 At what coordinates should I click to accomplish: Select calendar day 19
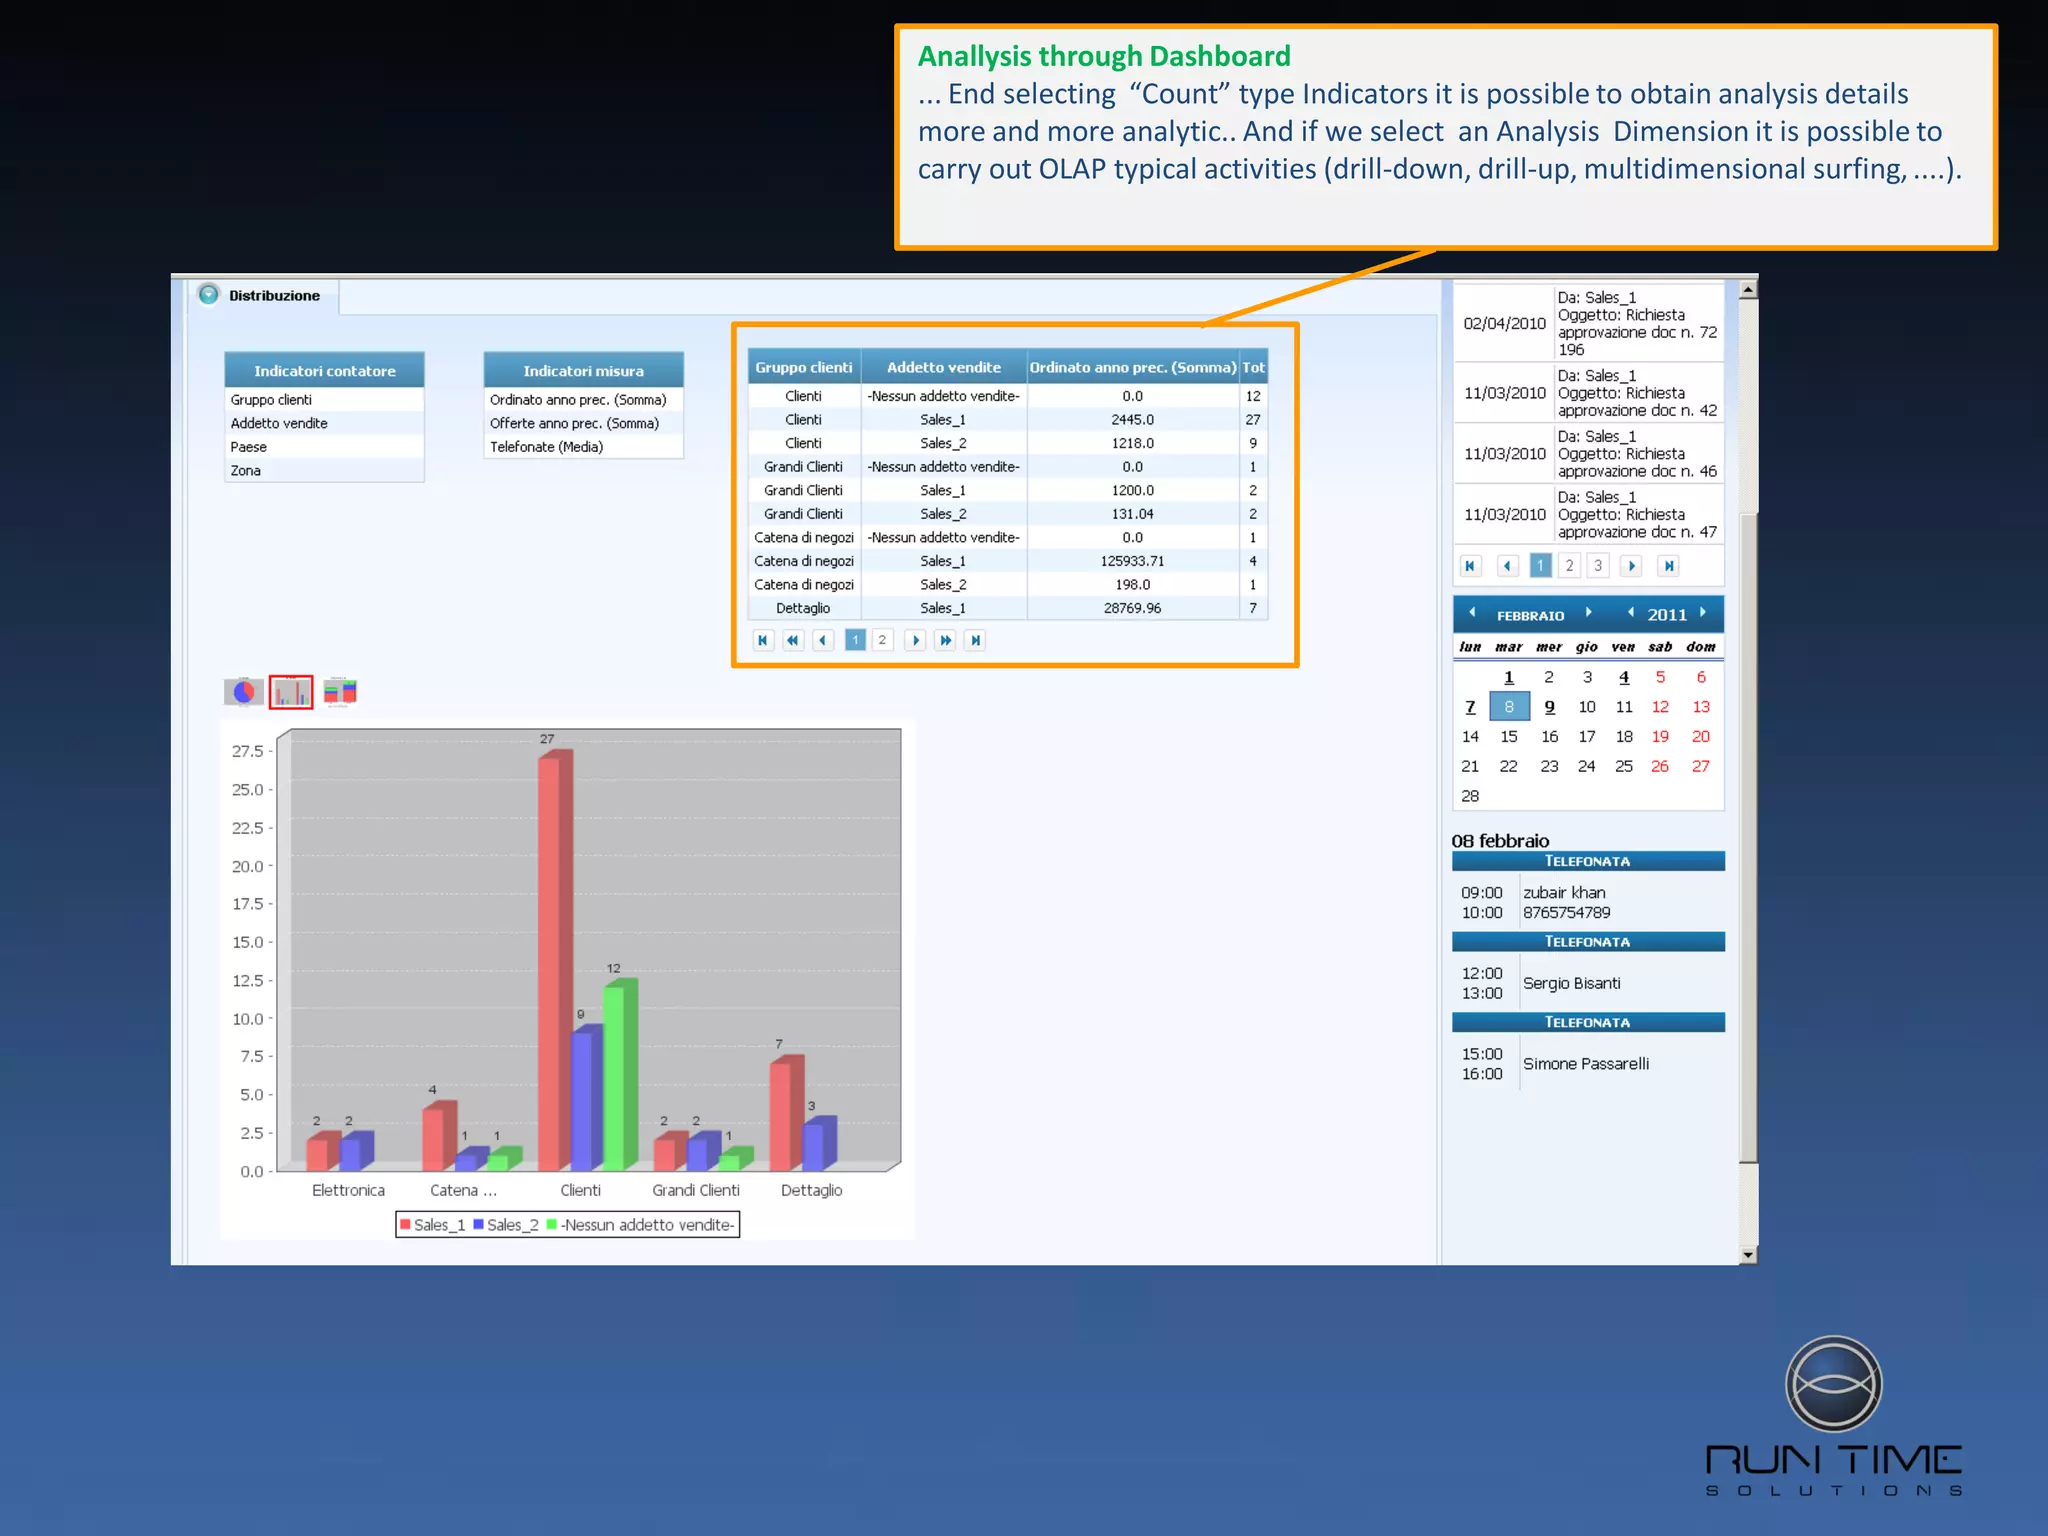(x=1660, y=736)
